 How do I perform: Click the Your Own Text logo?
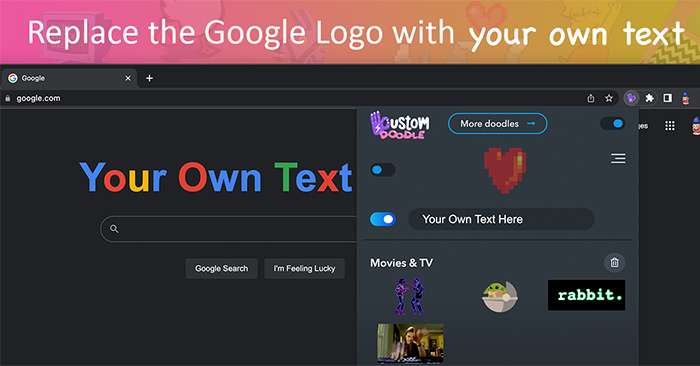[x=217, y=177]
